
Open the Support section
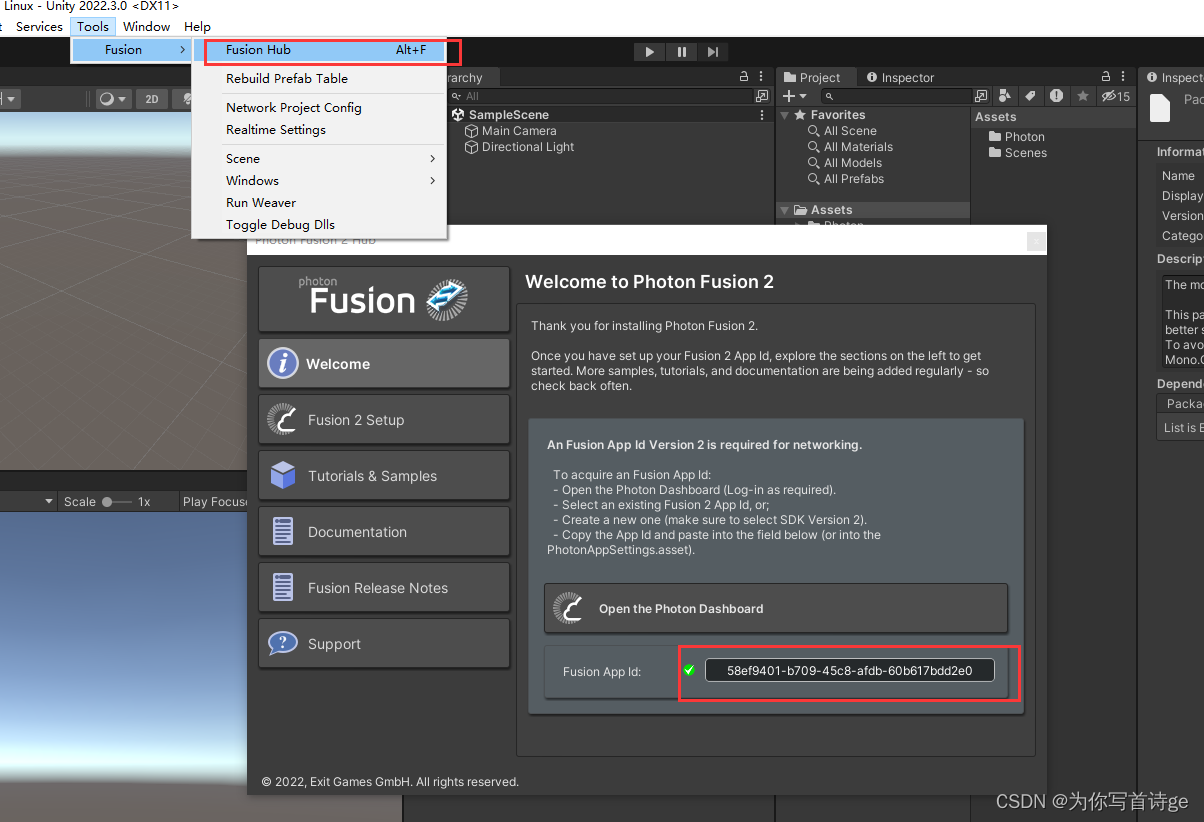click(384, 644)
